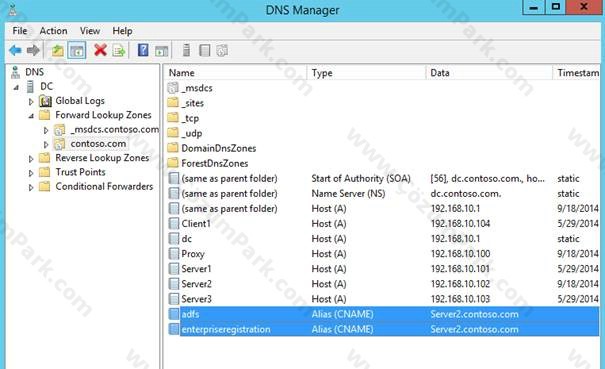Screen dimensions: 605x369
Task: Click the New server toolbar icon
Action: point(186,50)
